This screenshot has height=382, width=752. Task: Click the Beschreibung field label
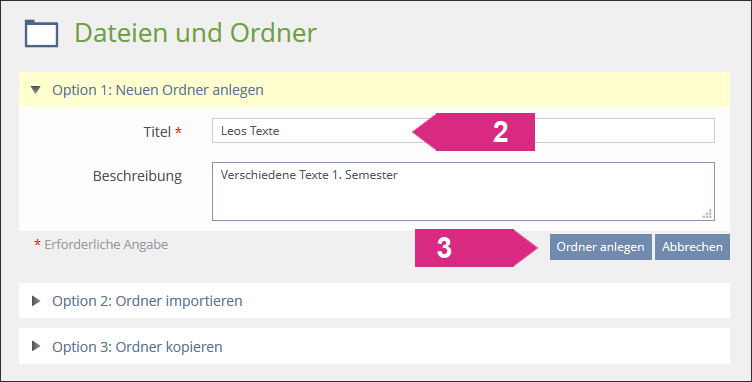(137, 176)
